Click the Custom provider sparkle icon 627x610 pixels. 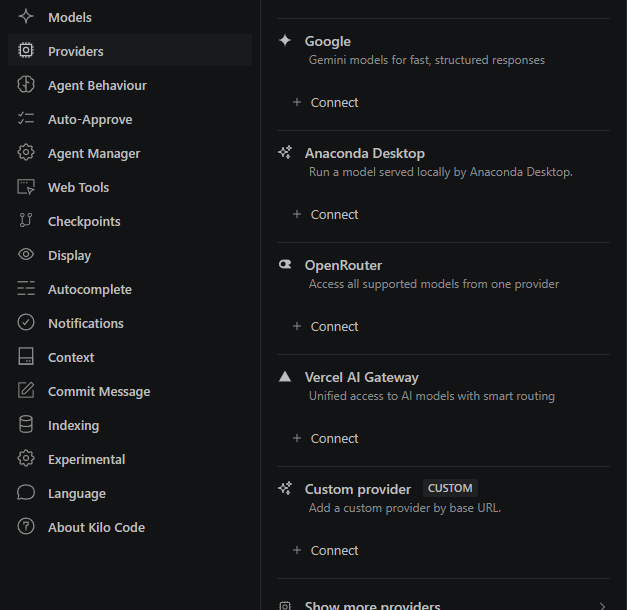click(x=285, y=488)
